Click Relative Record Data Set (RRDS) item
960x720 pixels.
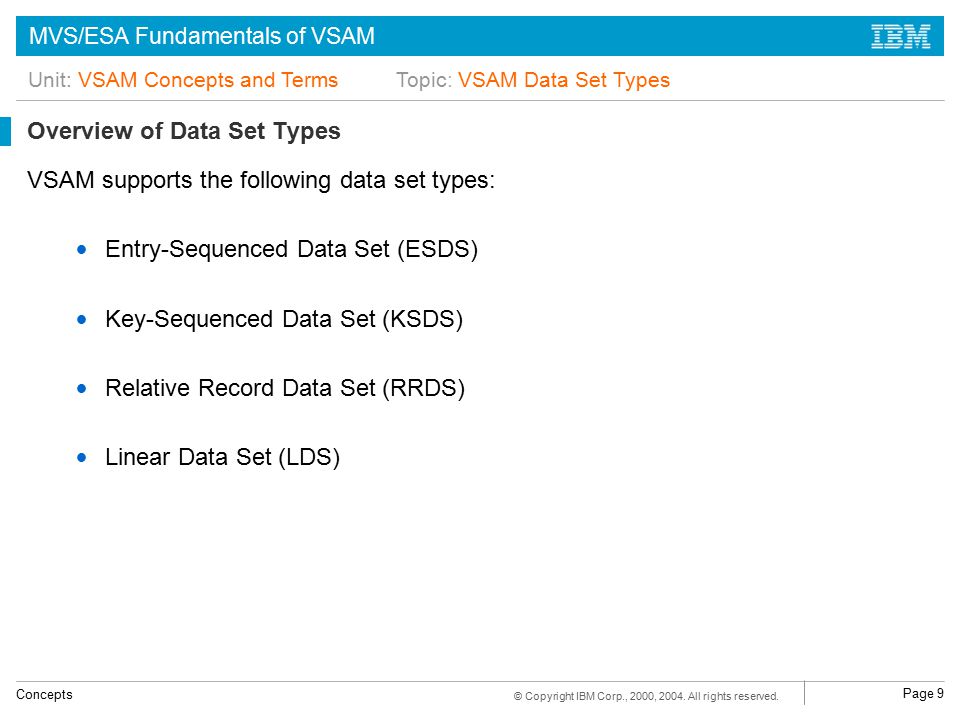[285, 388]
